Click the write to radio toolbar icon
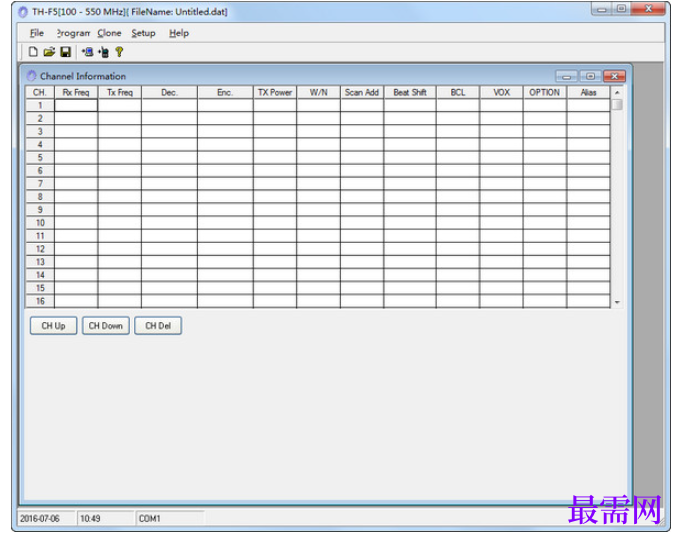 point(103,52)
